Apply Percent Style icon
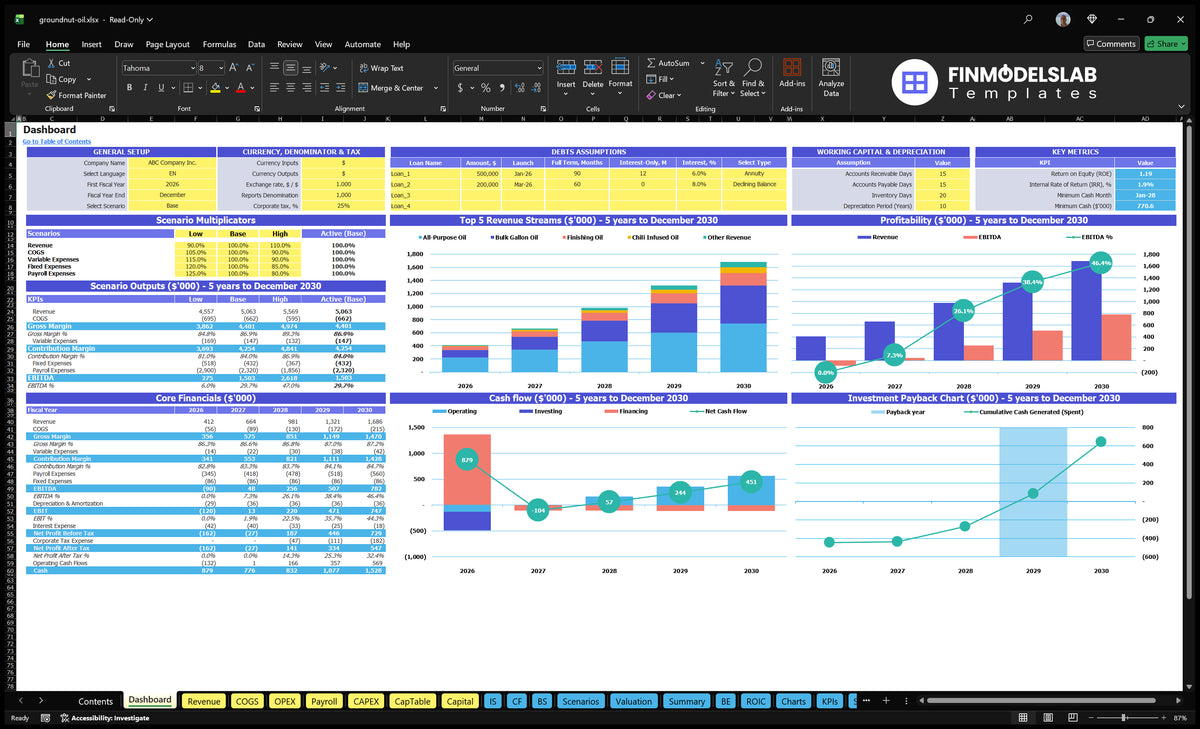This screenshot has width=1200, height=729. coord(486,88)
